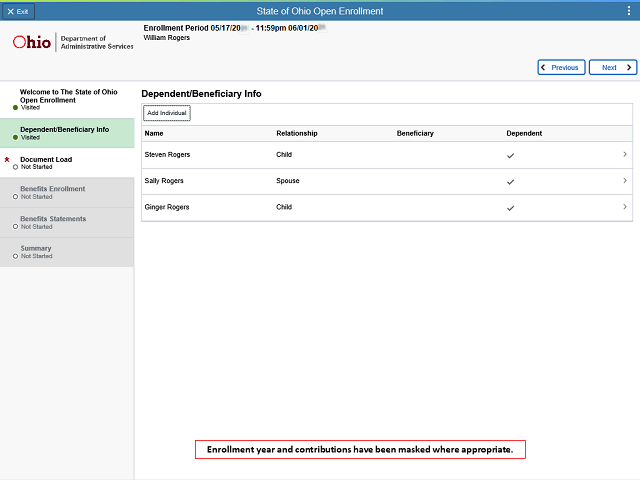Click the dependent checkmark for Steven Rogers
Screen dimensions: 640x480
coord(511,156)
